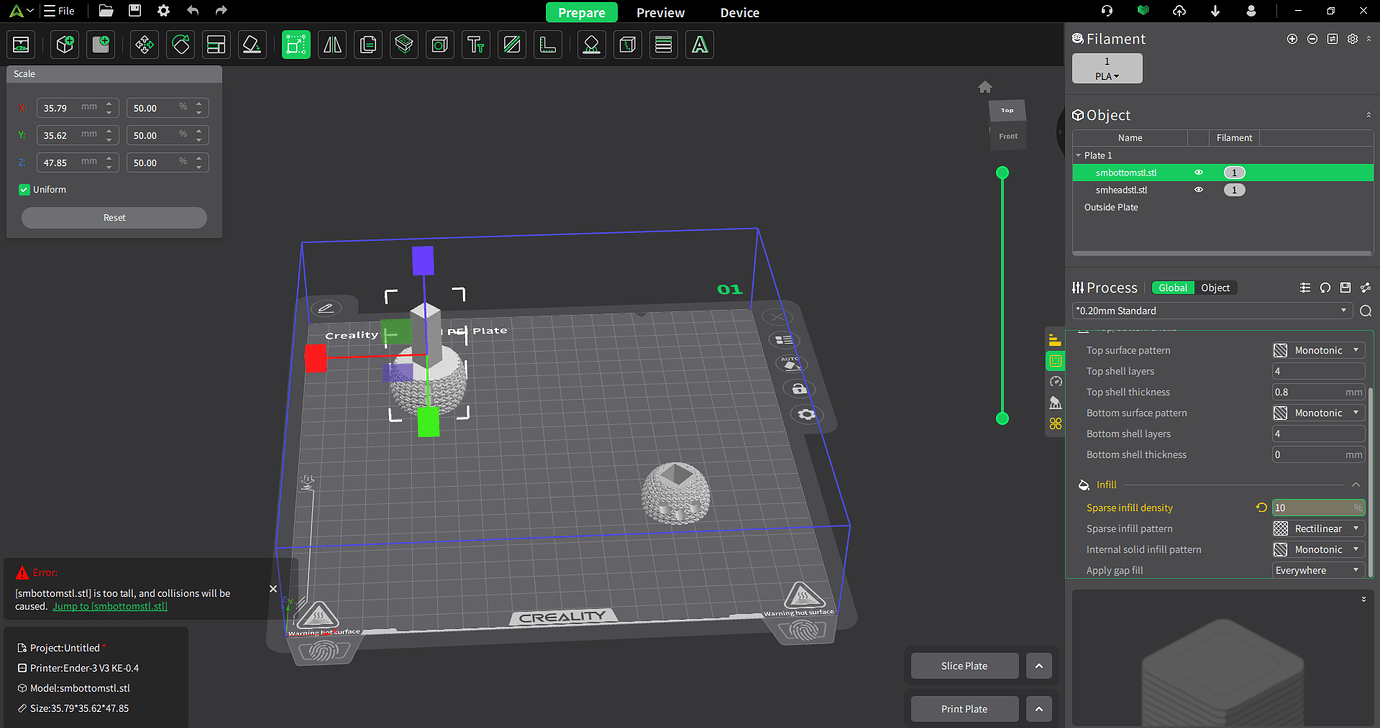1380x728 pixels.
Task: Add a new plate
Action: coord(101,44)
